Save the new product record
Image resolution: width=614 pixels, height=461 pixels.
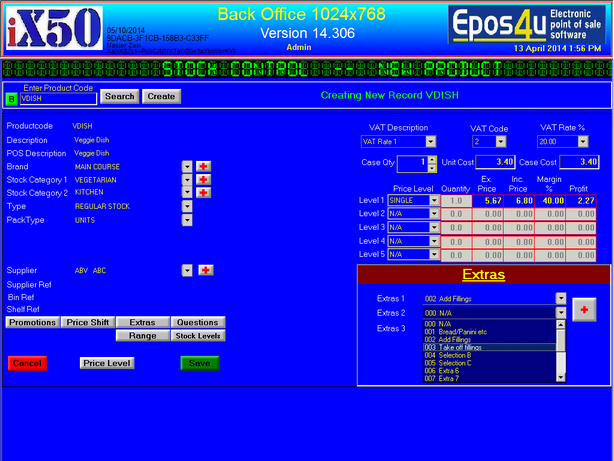tap(200, 363)
